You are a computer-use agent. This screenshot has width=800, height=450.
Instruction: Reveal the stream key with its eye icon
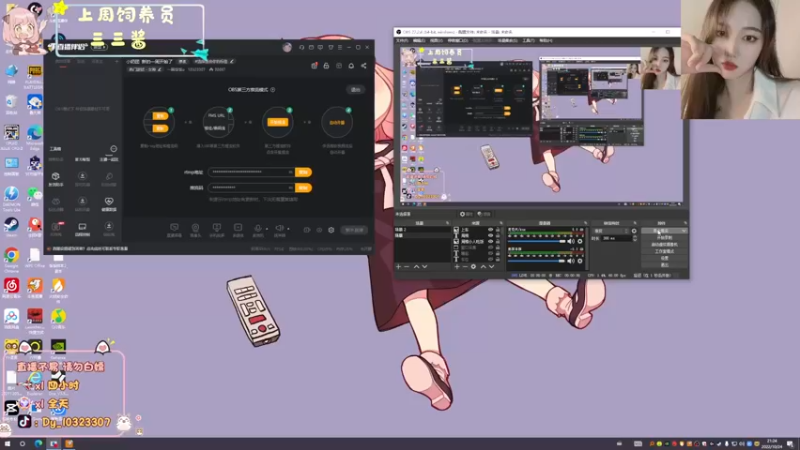(290, 188)
